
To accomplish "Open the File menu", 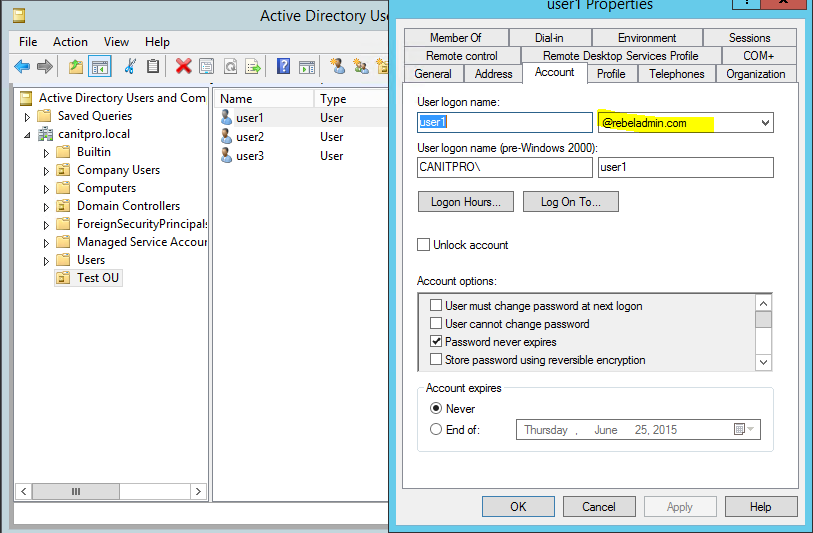I will point(28,41).
